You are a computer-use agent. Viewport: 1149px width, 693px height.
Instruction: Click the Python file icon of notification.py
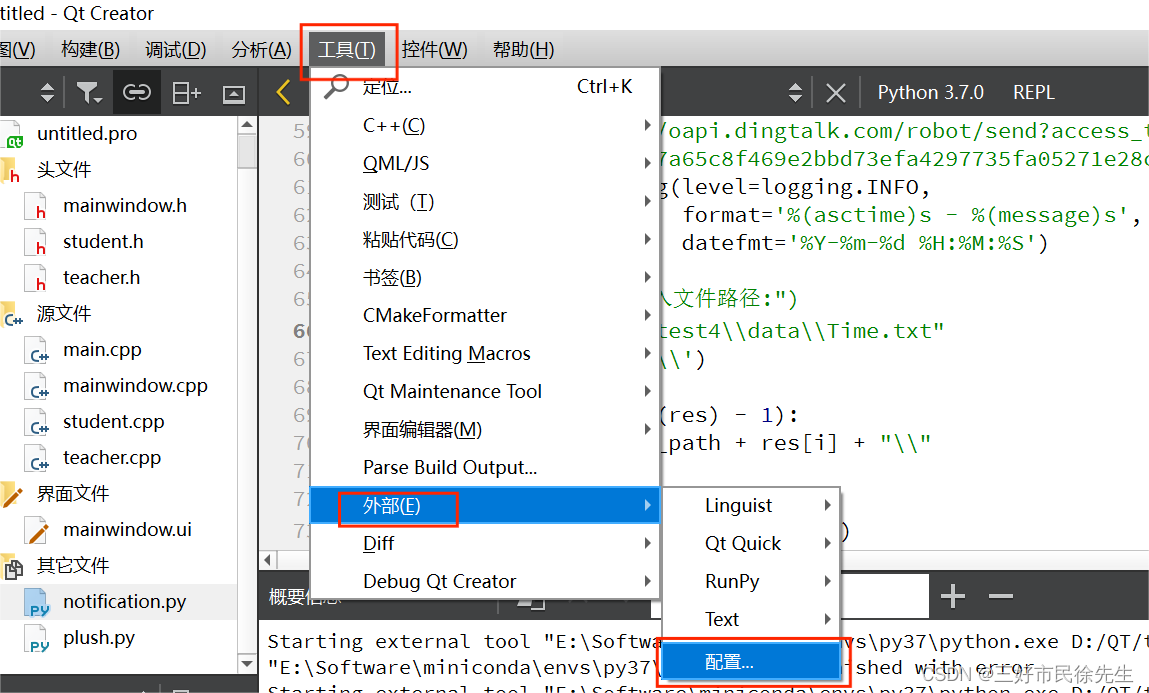[x=37, y=603]
